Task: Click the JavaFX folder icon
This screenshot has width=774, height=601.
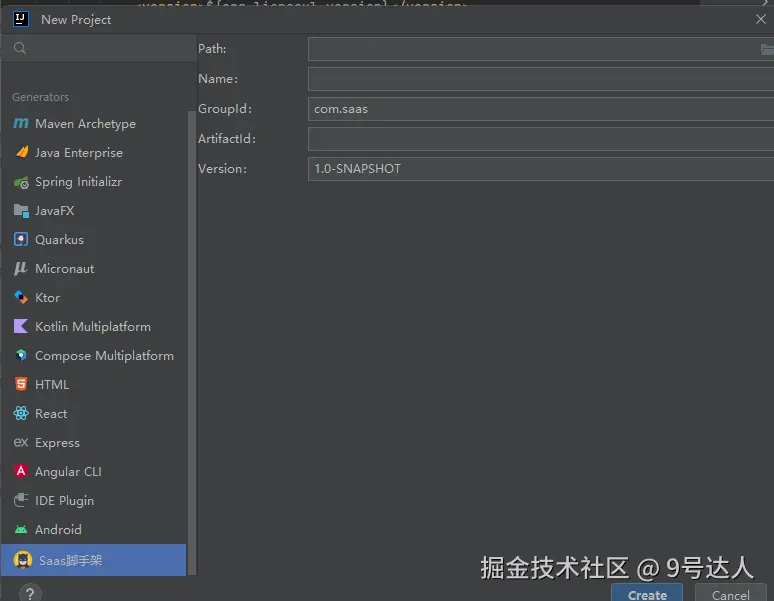Action: (21, 211)
